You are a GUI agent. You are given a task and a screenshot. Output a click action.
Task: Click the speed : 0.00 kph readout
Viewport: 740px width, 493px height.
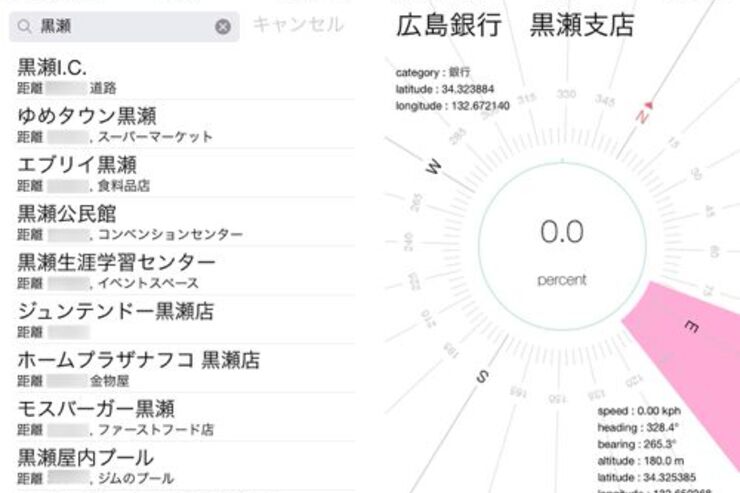(639, 411)
